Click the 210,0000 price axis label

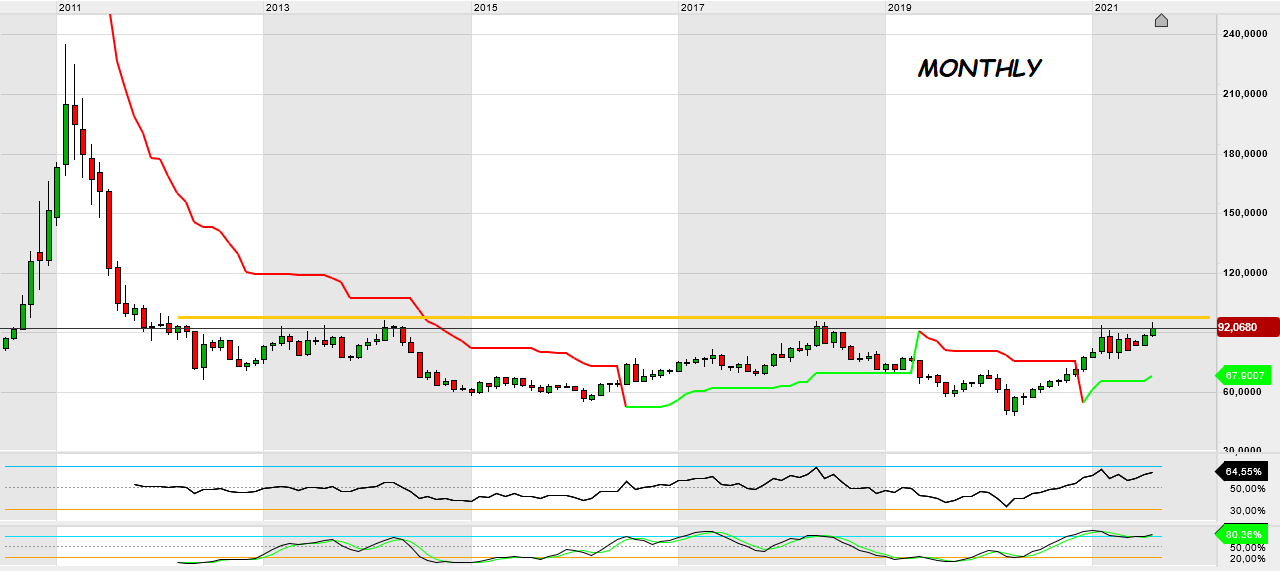pos(1246,94)
